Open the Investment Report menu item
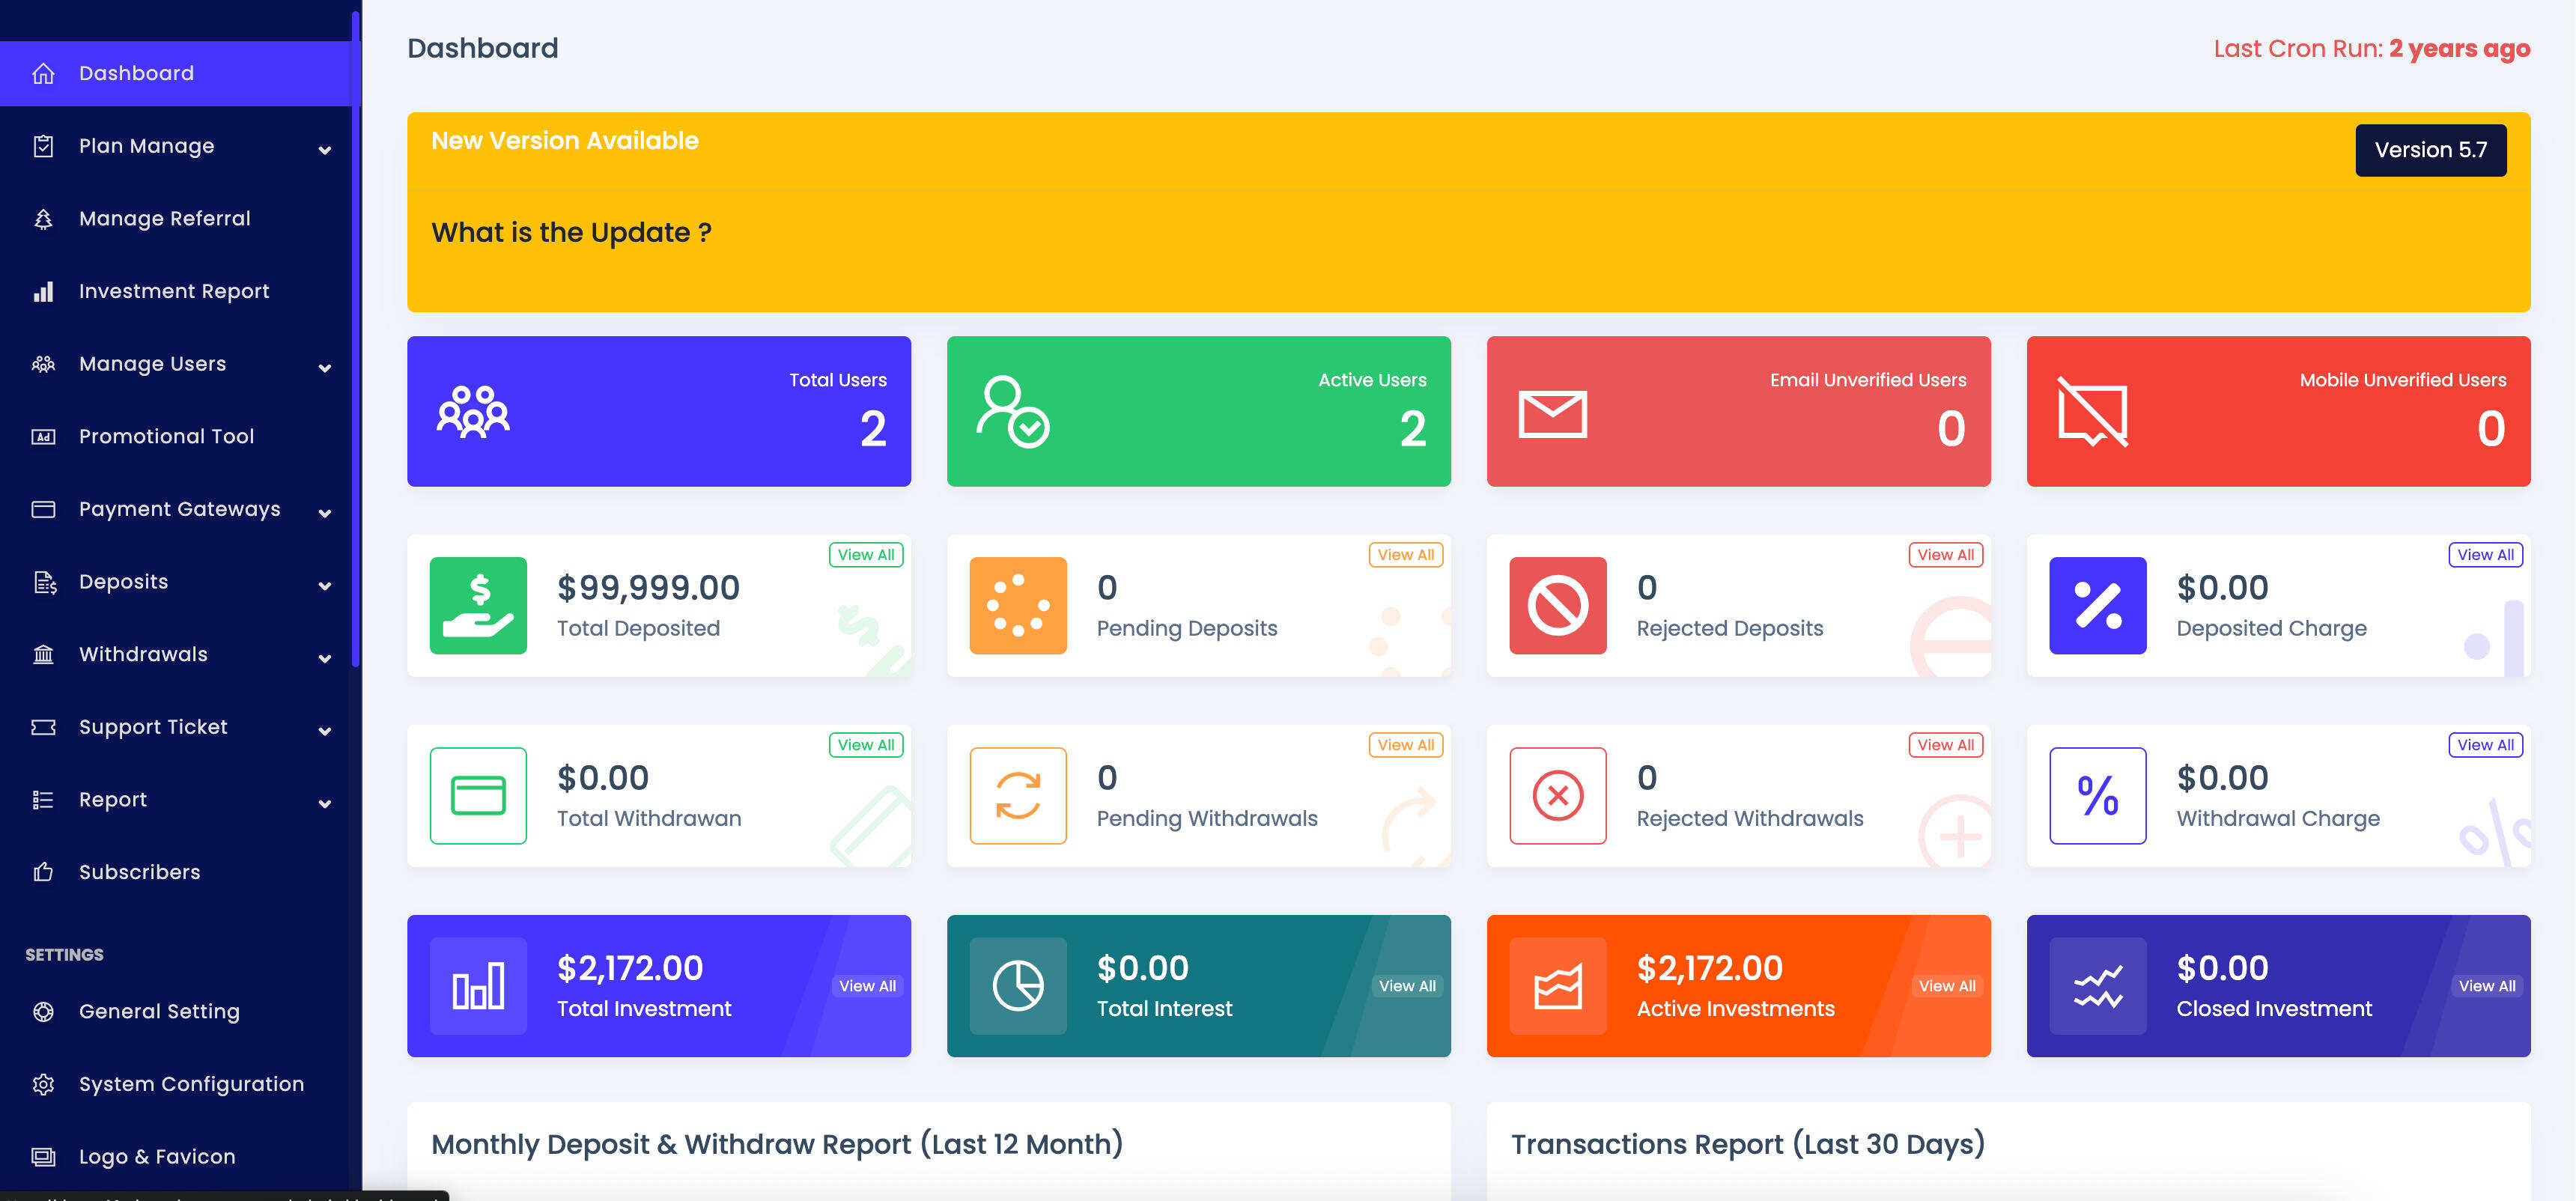The width and height of the screenshot is (2576, 1201). click(x=174, y=291)
